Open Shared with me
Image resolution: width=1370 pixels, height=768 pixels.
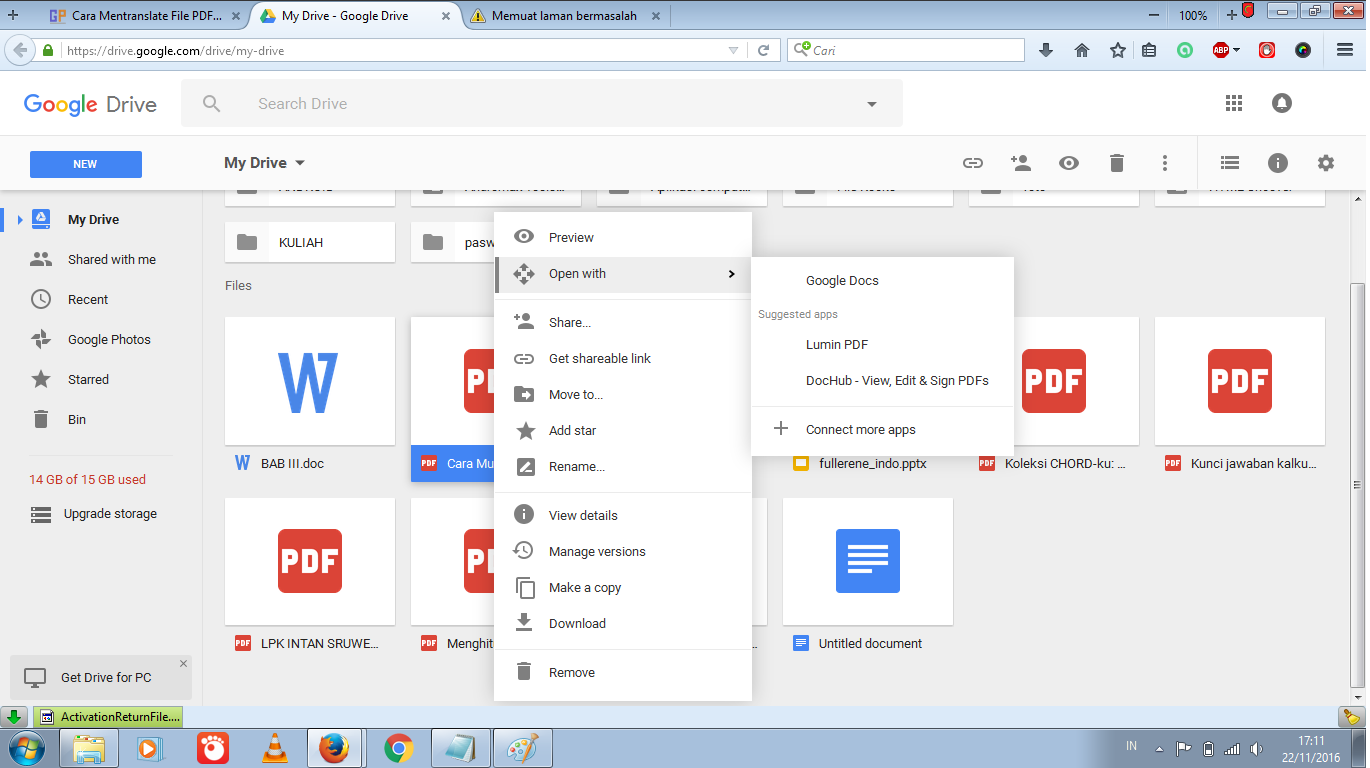[112, 260]
